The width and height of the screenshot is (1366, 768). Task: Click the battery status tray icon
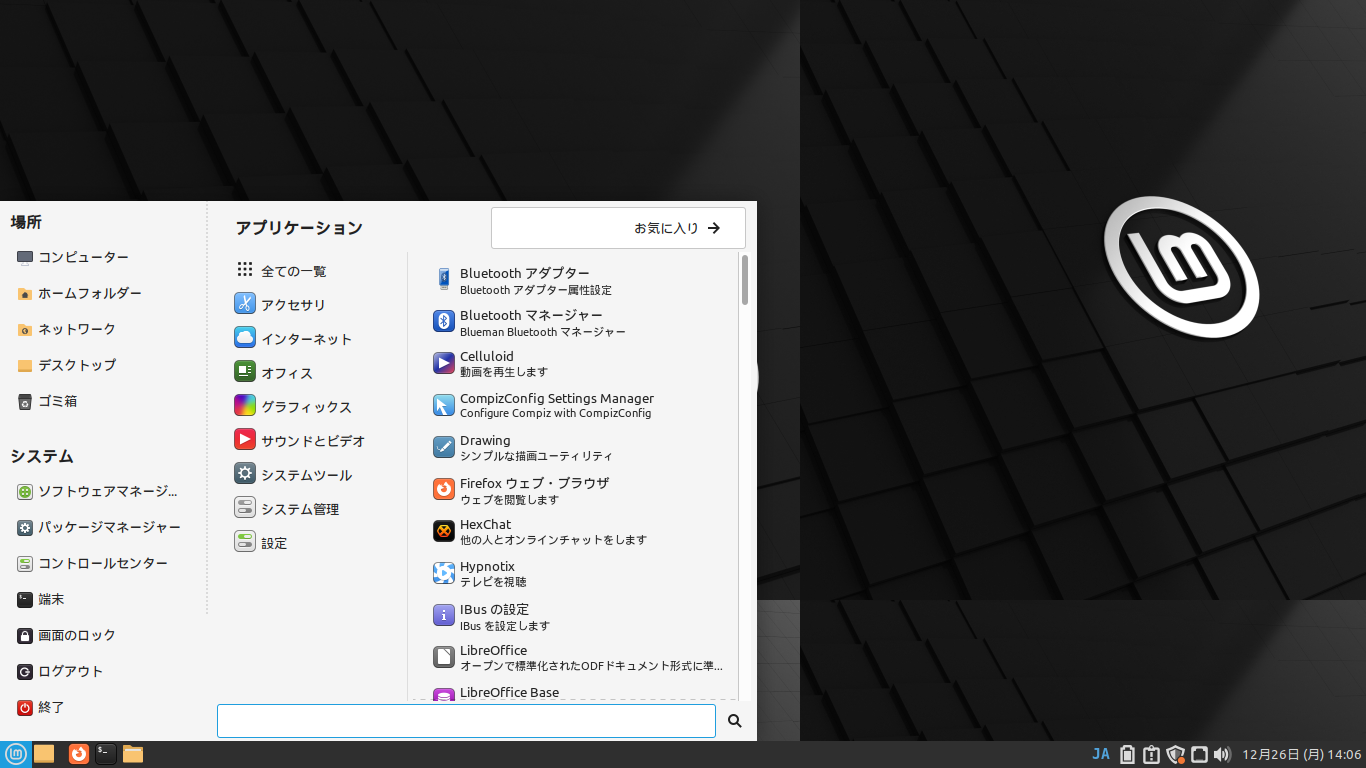point(1128,754)
